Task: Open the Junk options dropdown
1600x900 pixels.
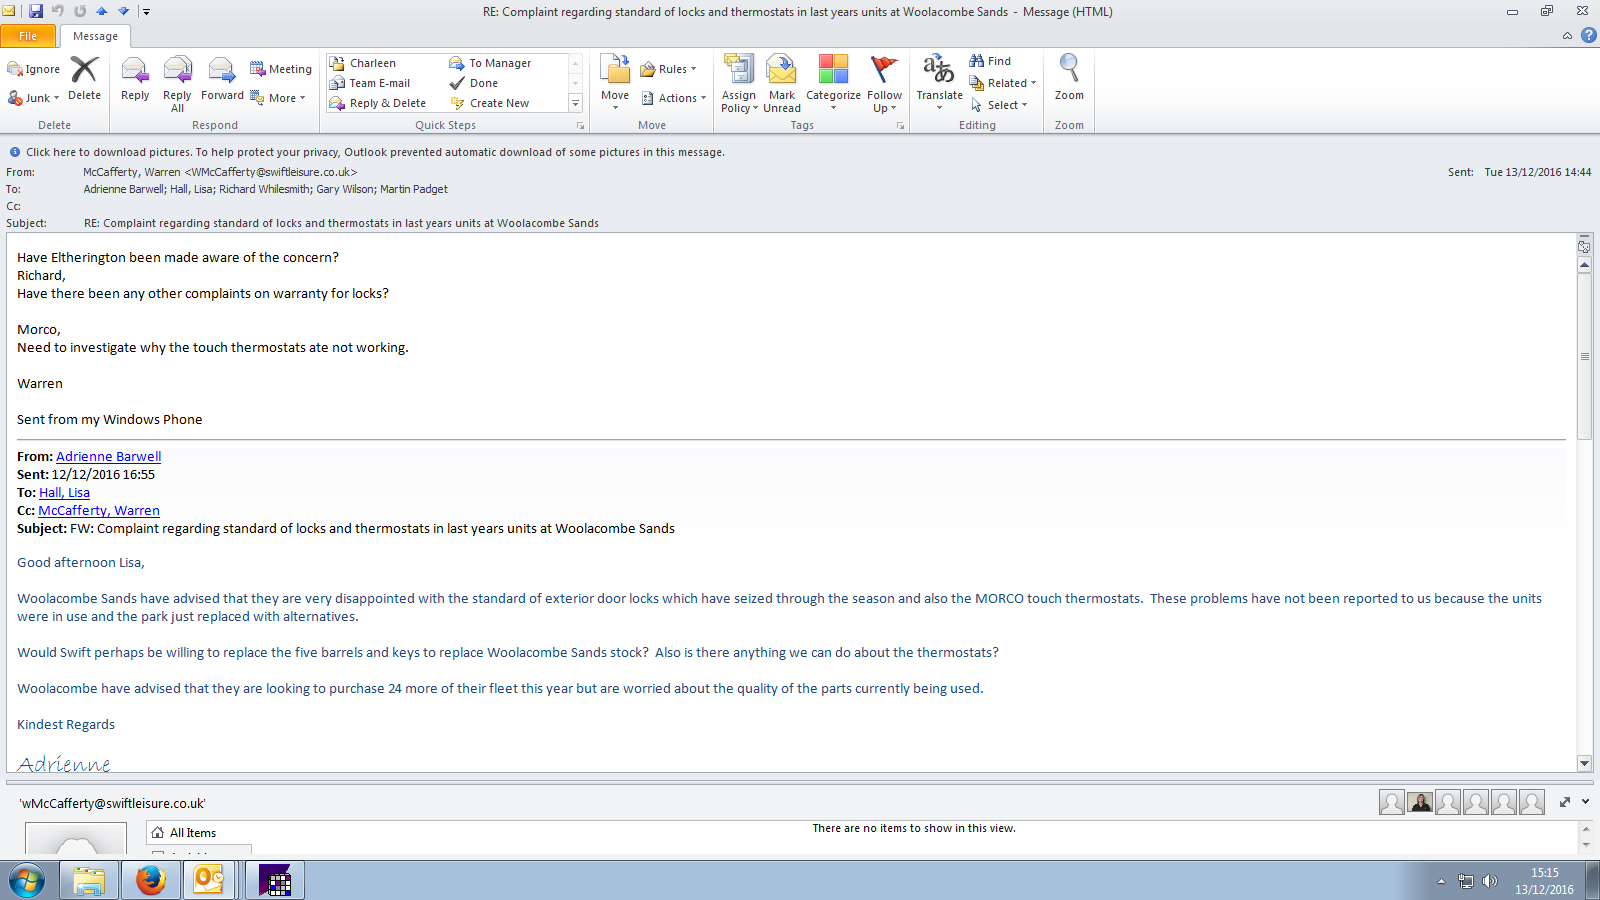Action: click(x=34, y=98)
